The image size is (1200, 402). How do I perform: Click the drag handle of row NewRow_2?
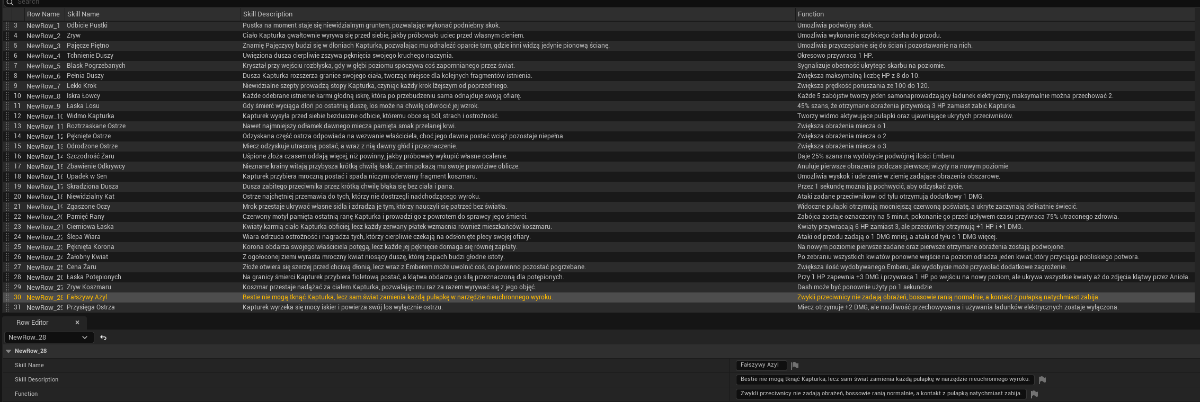[5, 35]
